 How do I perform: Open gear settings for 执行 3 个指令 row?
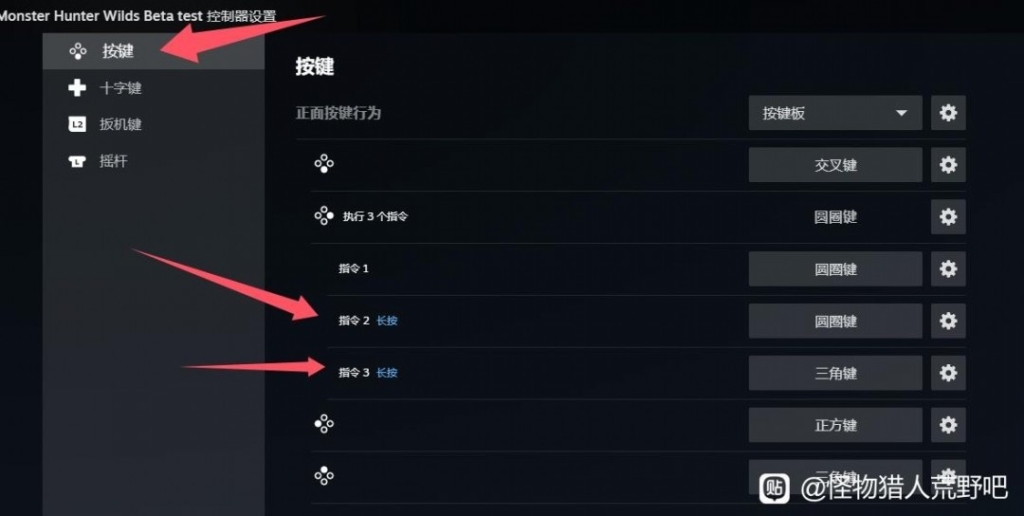tap(948, 216)
